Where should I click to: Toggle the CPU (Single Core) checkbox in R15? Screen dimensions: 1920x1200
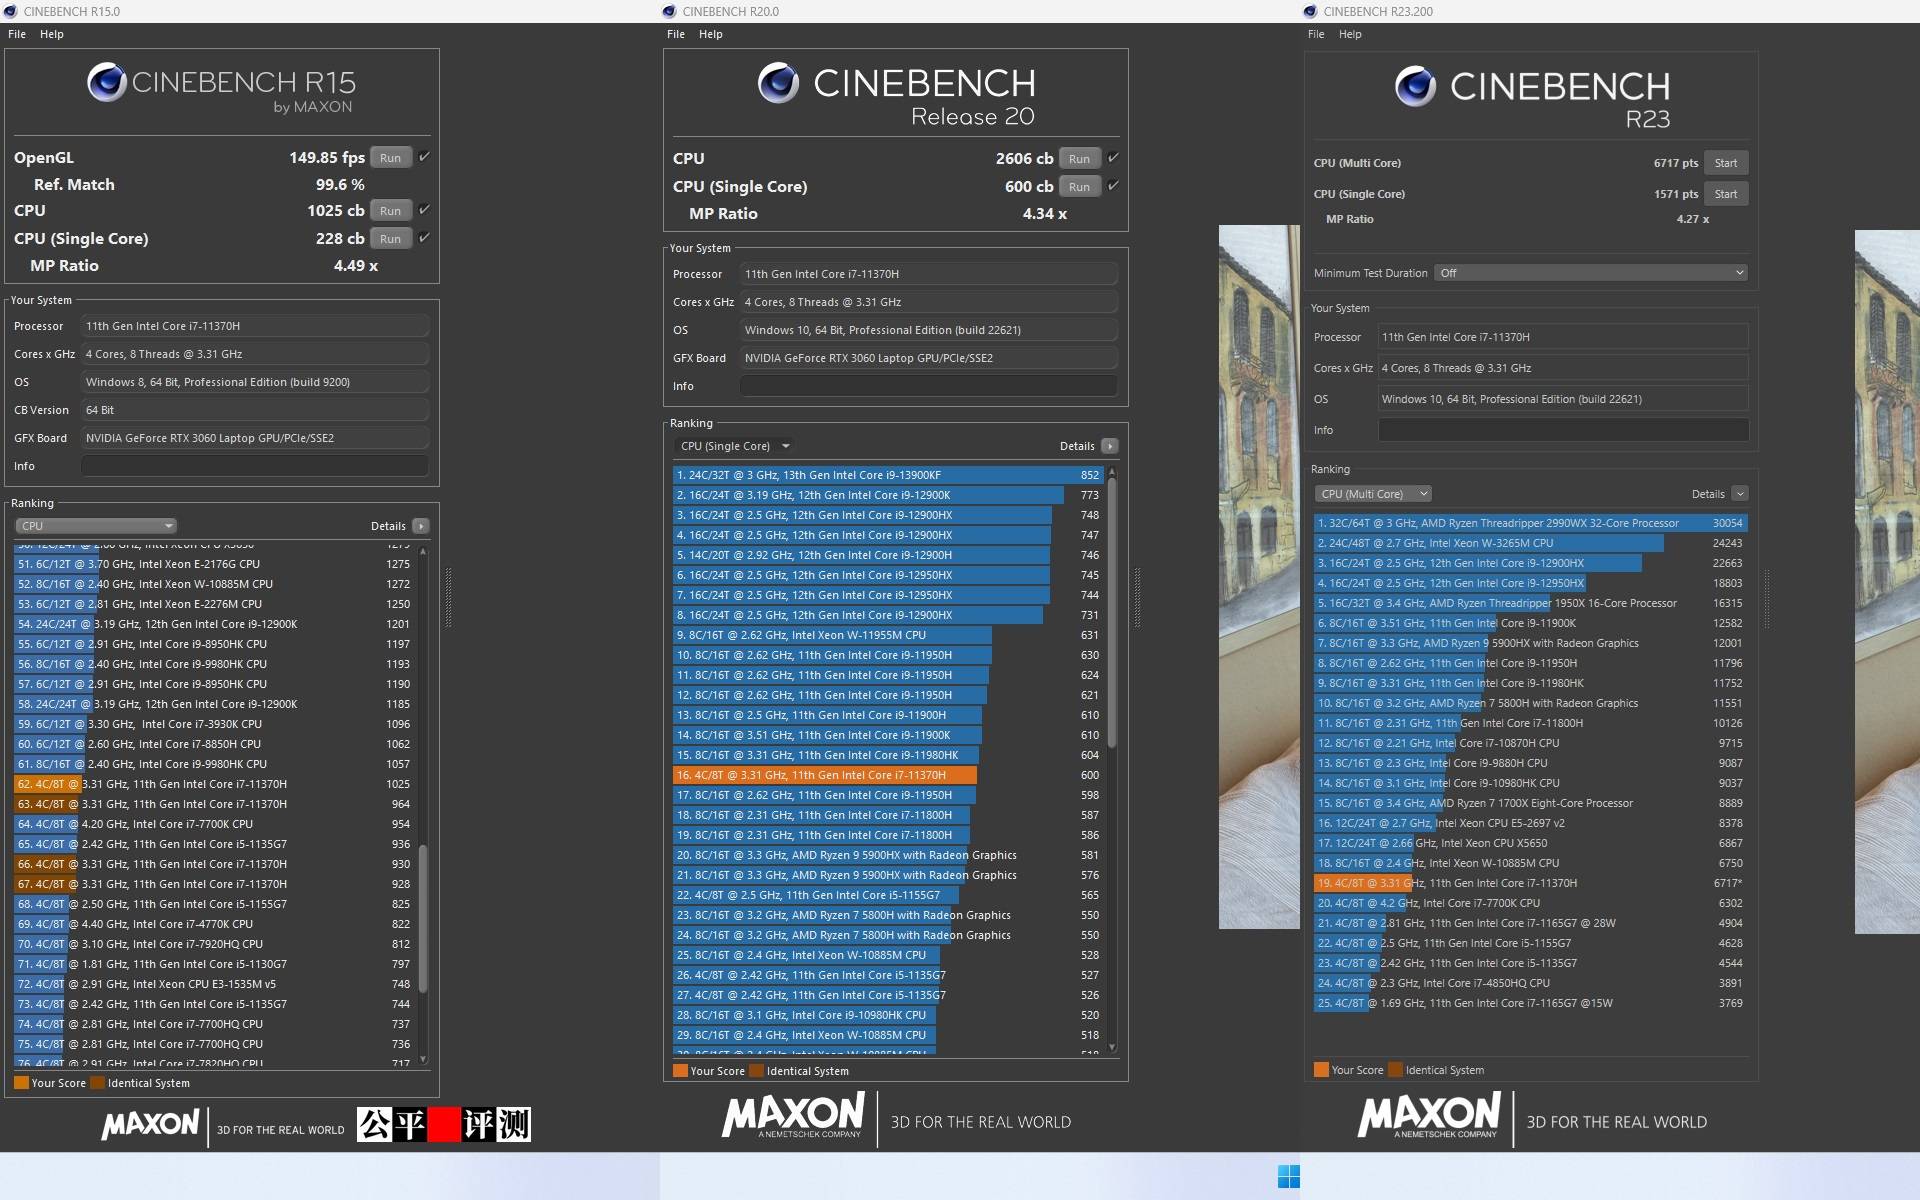point(424,238)
